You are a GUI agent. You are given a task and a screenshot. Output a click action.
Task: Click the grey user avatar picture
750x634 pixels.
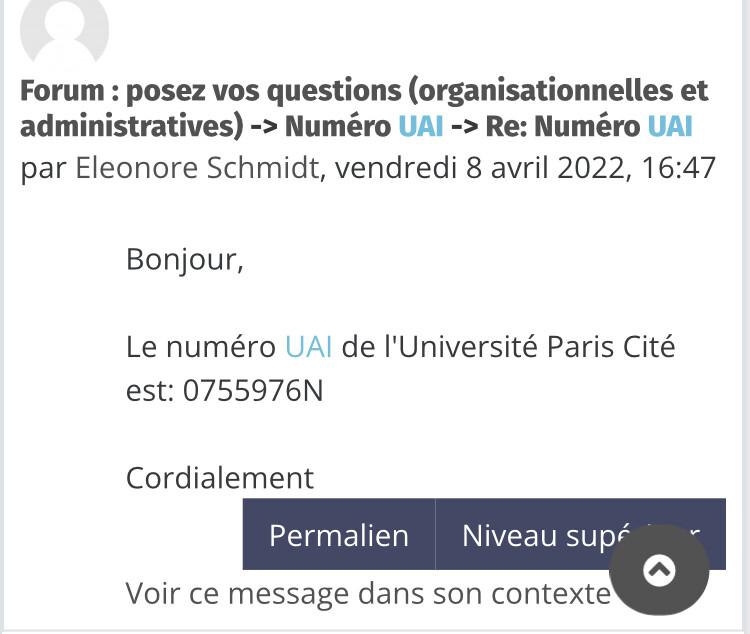(x=65, y=31)
